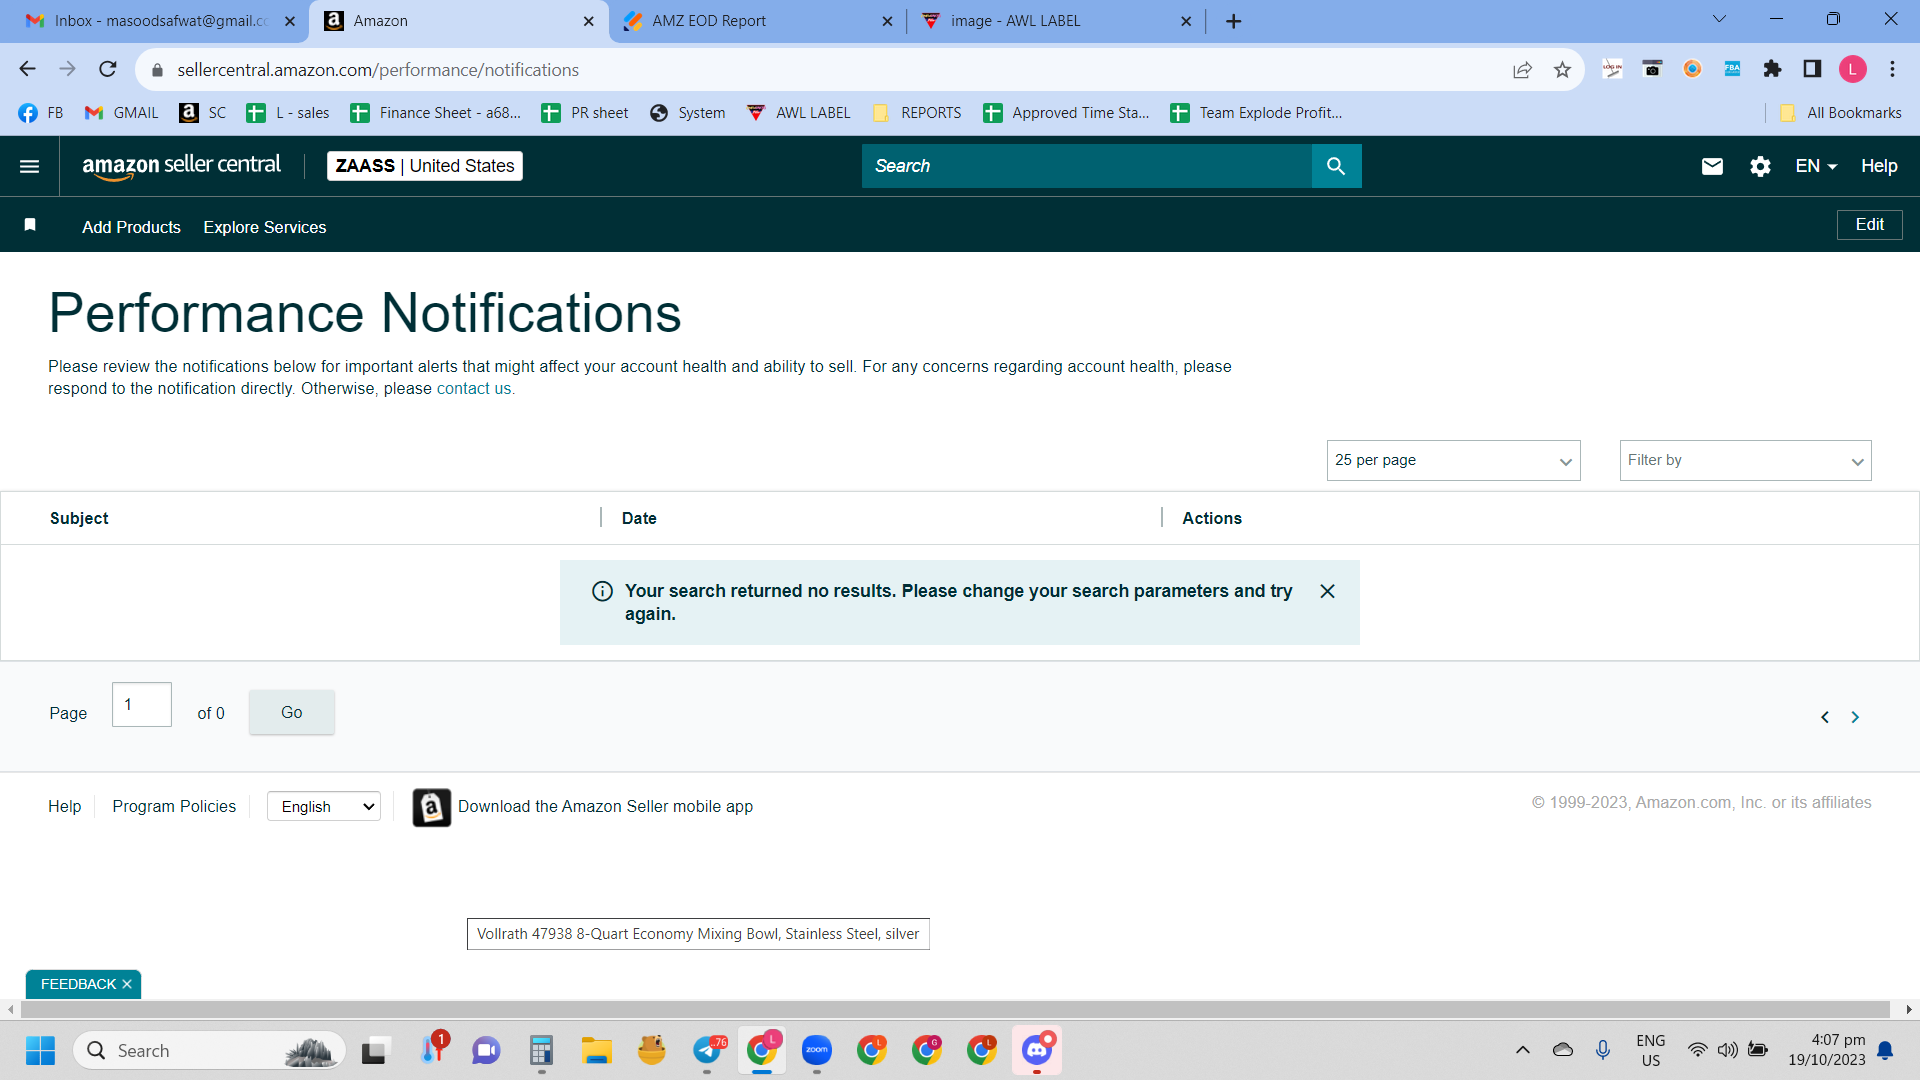Open the AWL LABEL bookmark
This screenshot has width=1920, height=1080.
click(x=799, y=113)
